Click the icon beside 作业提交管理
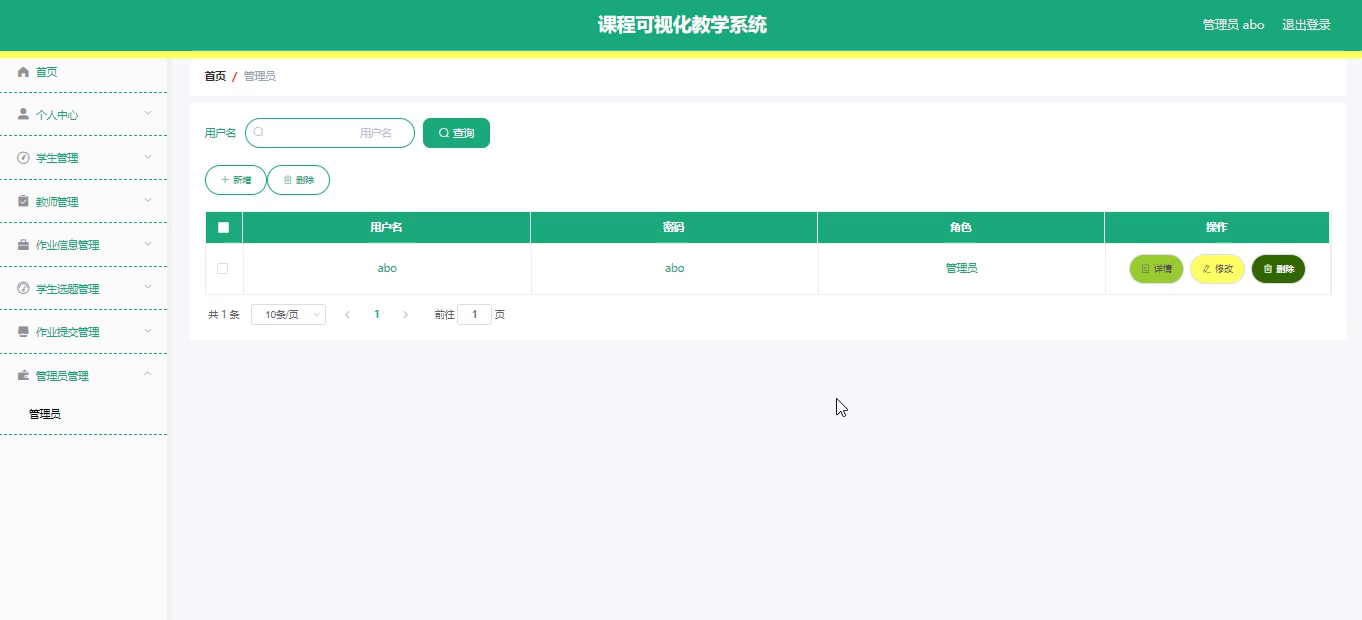1362x620 pixels. 24,332
